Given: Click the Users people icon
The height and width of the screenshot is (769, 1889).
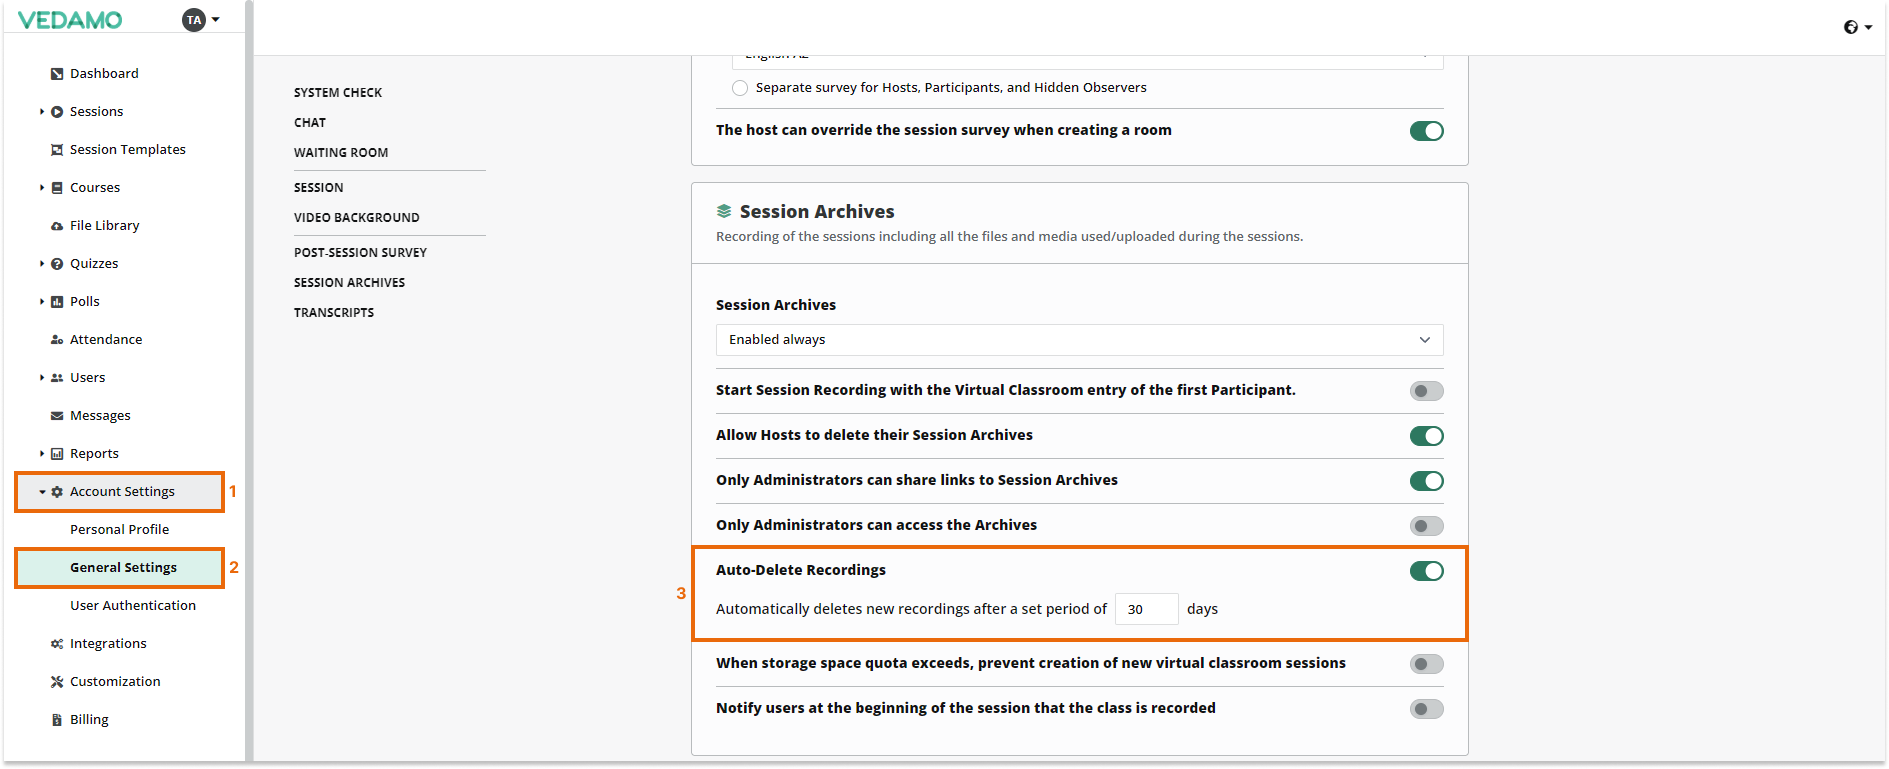Looking at the screenshot, I should (x=57, y=378).
